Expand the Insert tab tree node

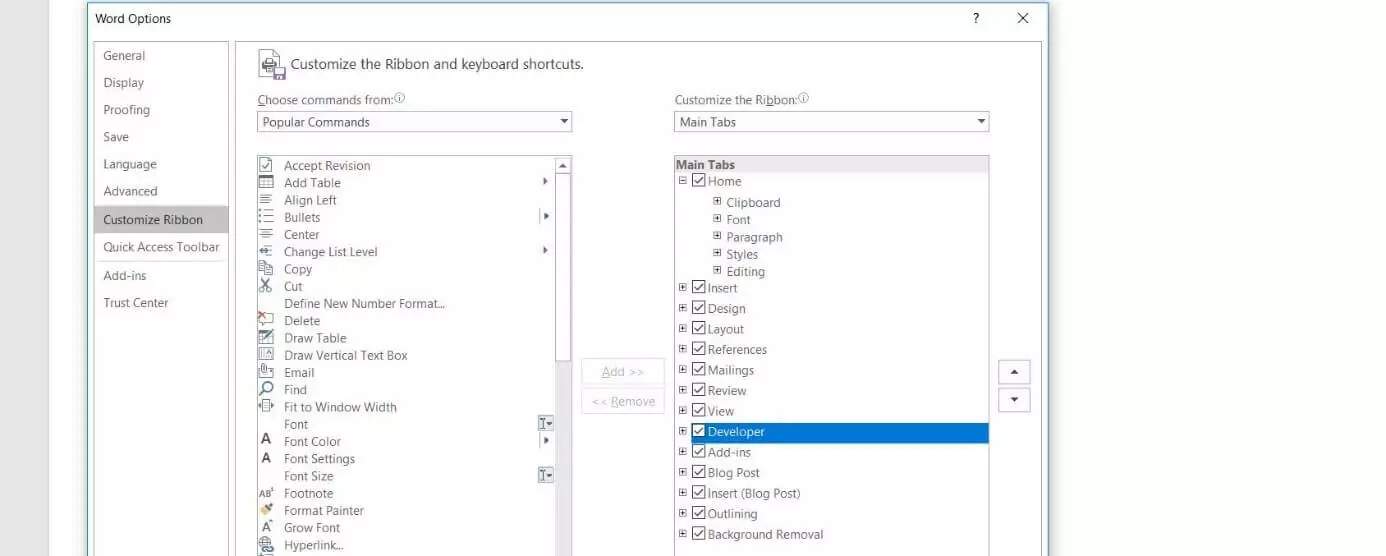(x=683, y=288)
